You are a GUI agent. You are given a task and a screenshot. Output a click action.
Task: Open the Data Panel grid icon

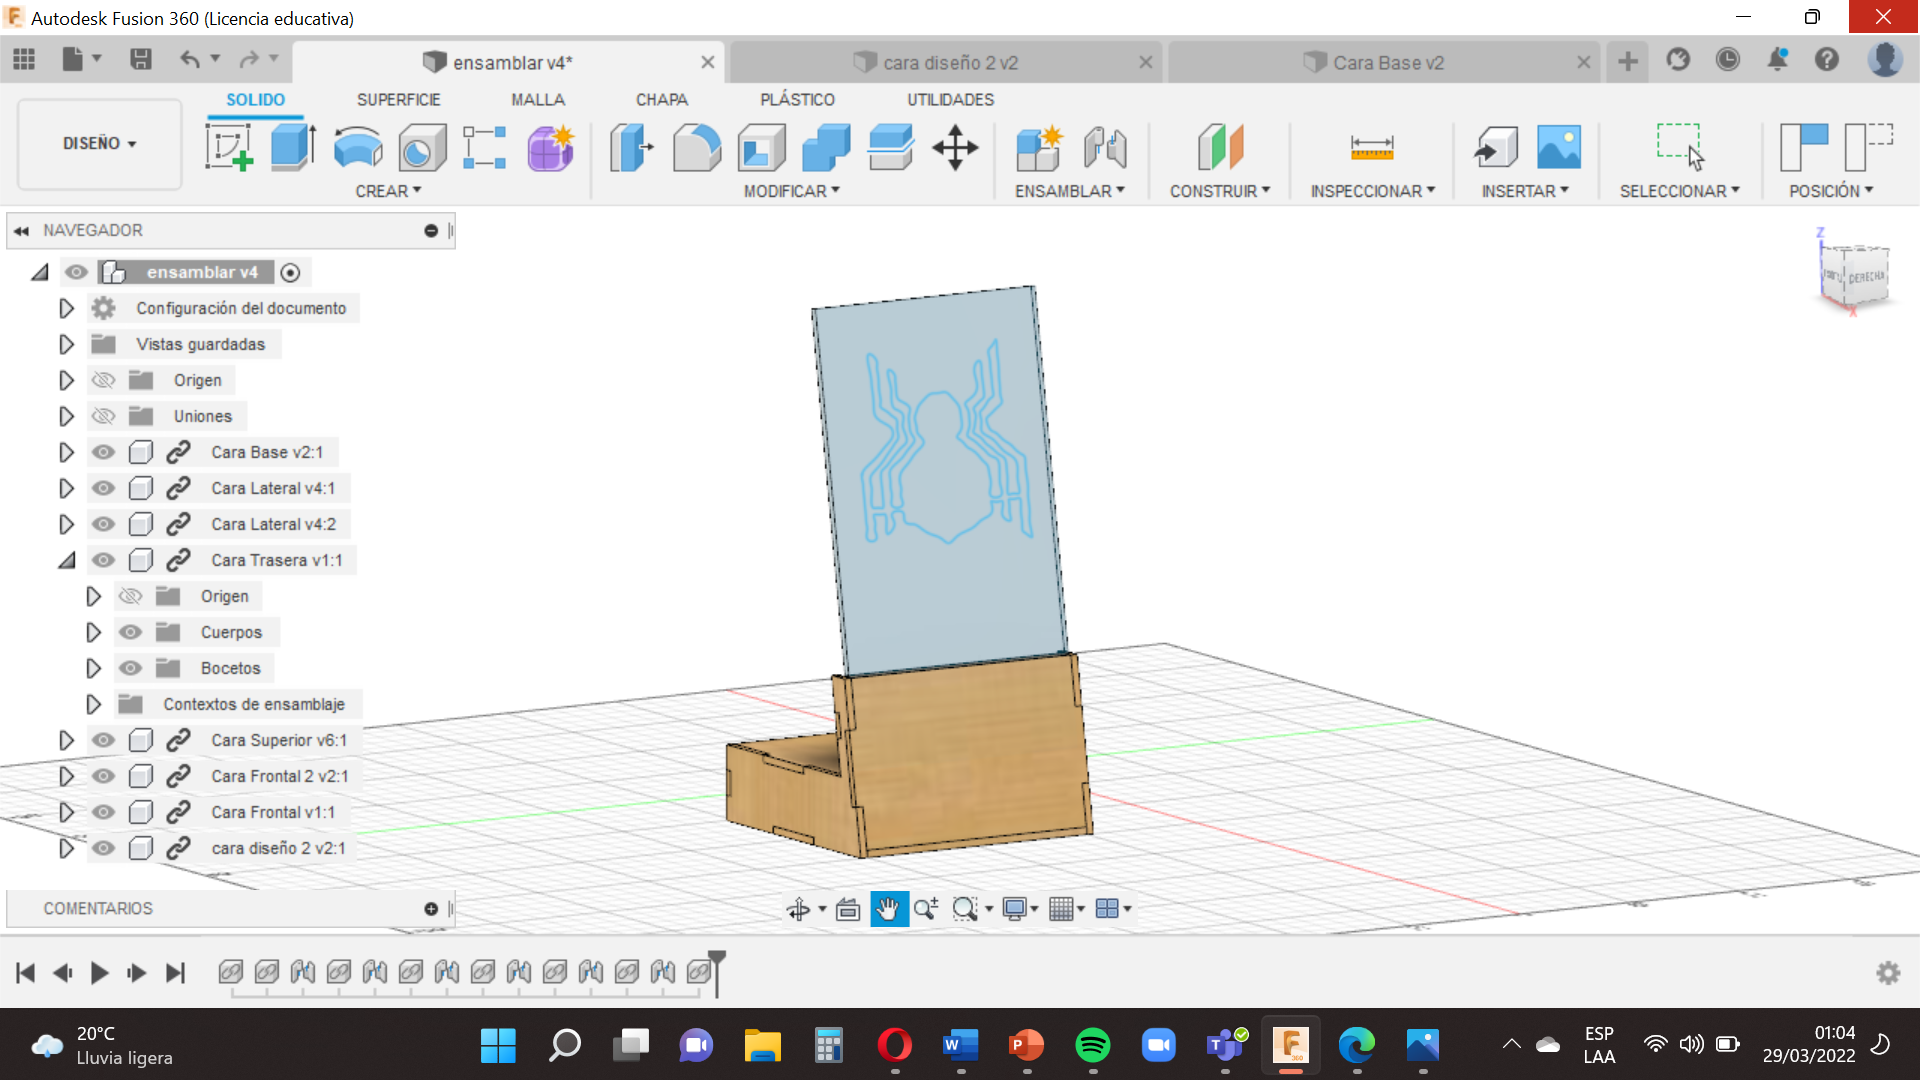pos(24,60)
